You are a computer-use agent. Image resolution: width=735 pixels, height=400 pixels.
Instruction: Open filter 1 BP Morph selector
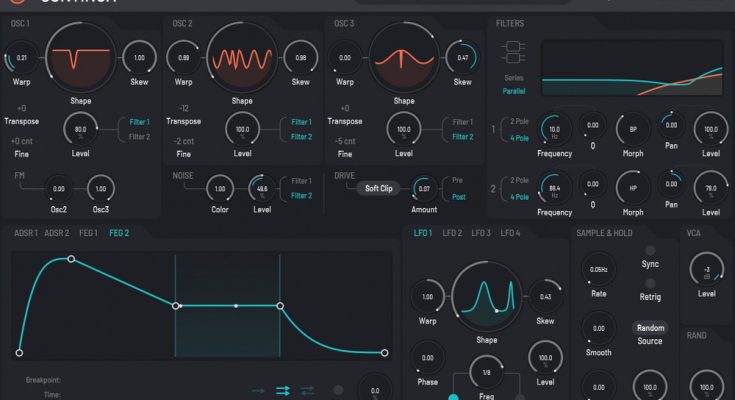coord(633,127)
